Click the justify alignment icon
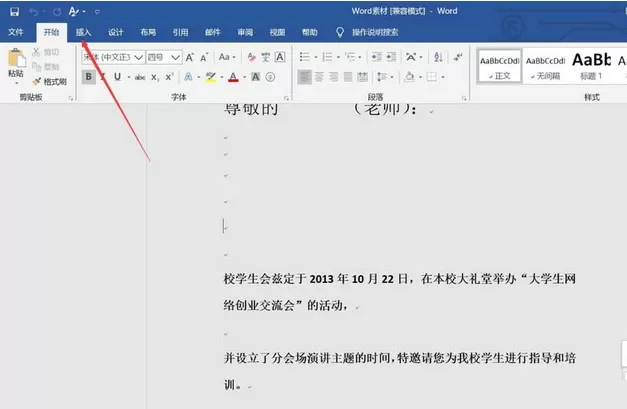Screen dimensions: 627x409 pos(348,77)
